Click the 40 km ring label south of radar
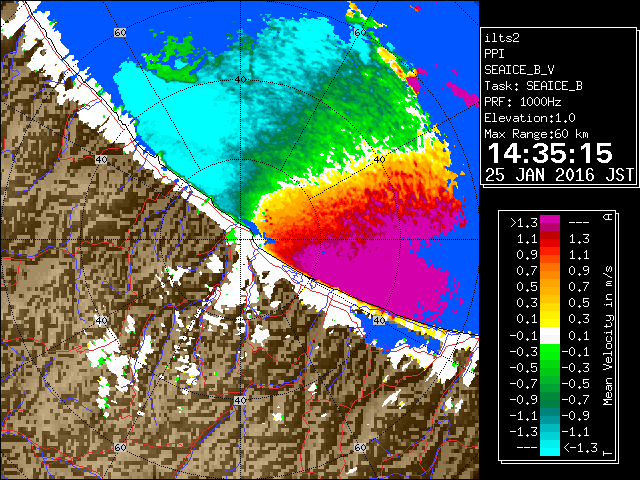Screen dimensions: 640x480 240,400
